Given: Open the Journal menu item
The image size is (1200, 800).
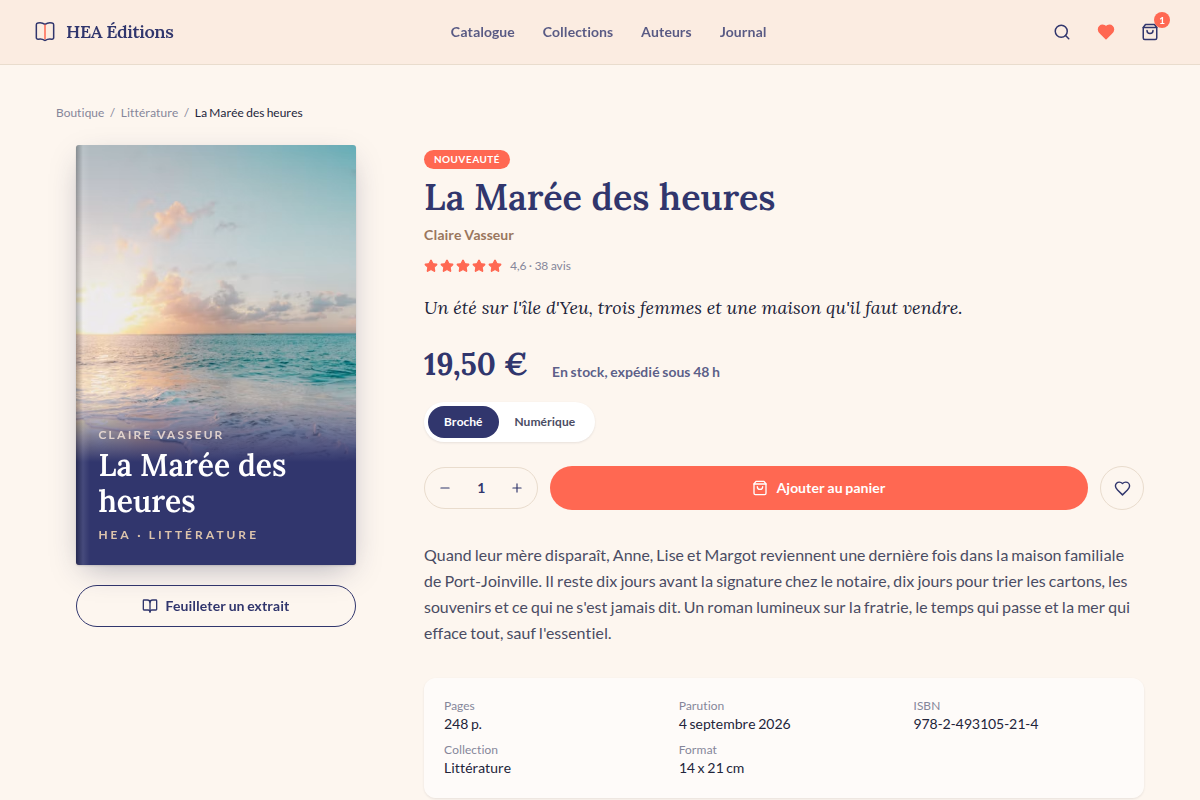Looking at the screenshot, I should tap(743, 32).
